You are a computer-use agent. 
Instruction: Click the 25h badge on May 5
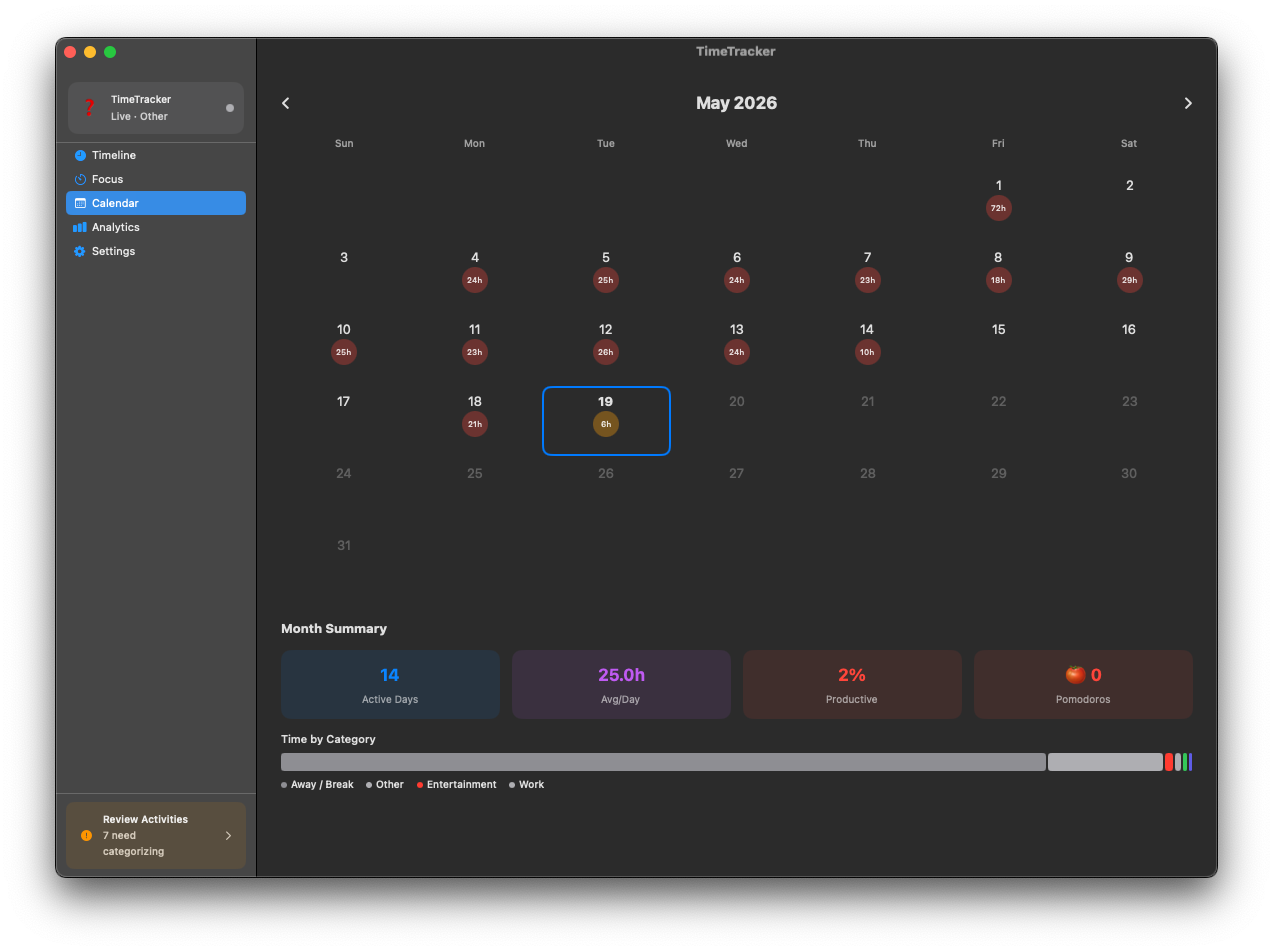(x=606, y=280)
